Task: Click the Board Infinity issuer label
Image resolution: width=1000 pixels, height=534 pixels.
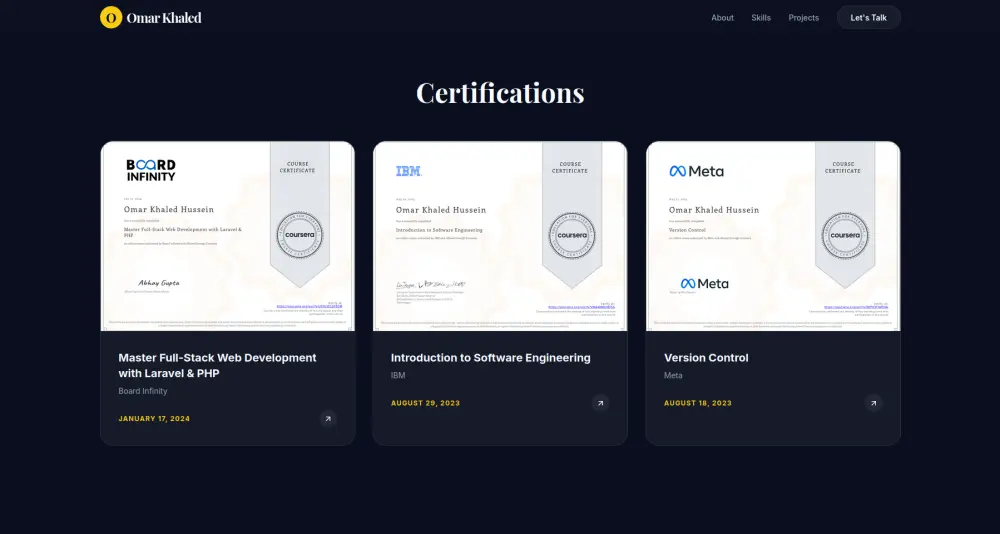Action: coord(143,391)
